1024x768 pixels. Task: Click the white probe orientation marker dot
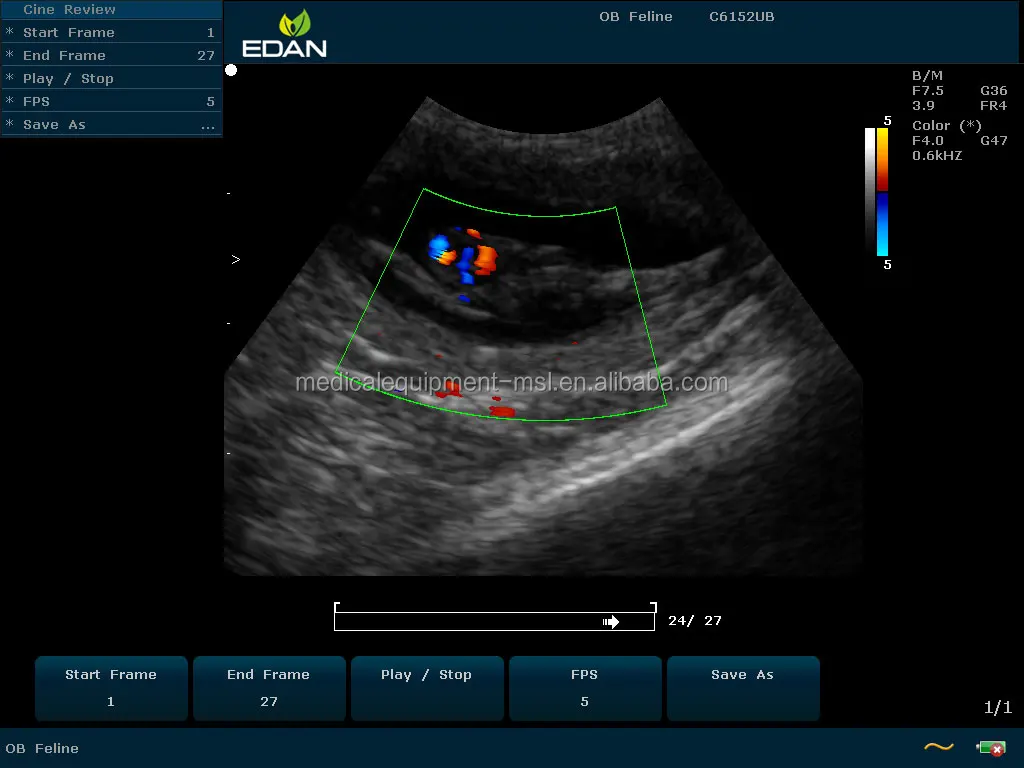(231, 70)
